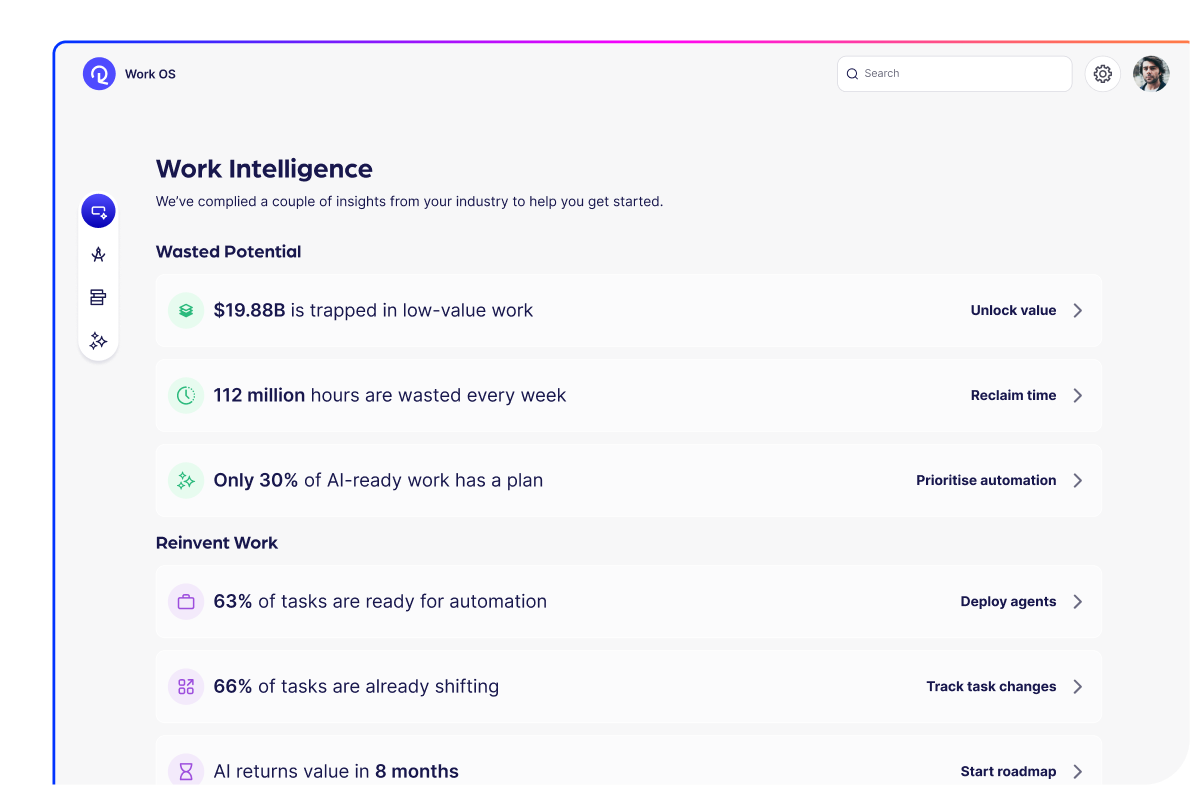1190x785 pixels.
Task: Open the settings gear in the top bar
Action: tap(1102, 73)
